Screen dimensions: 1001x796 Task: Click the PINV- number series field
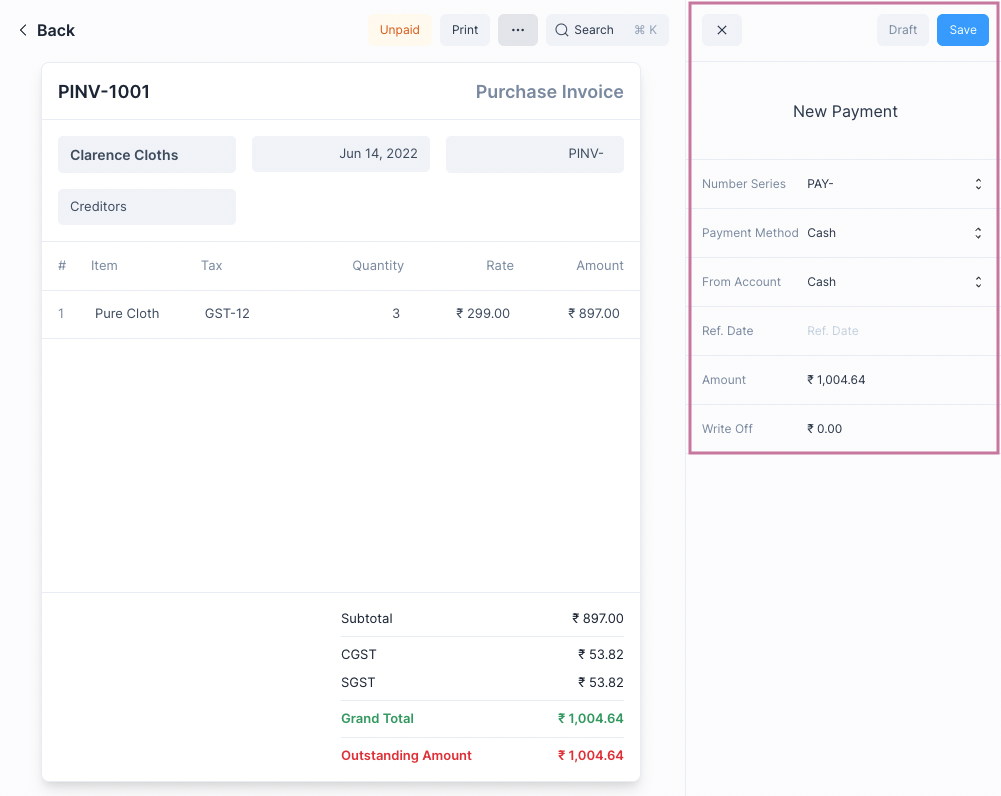535,154
